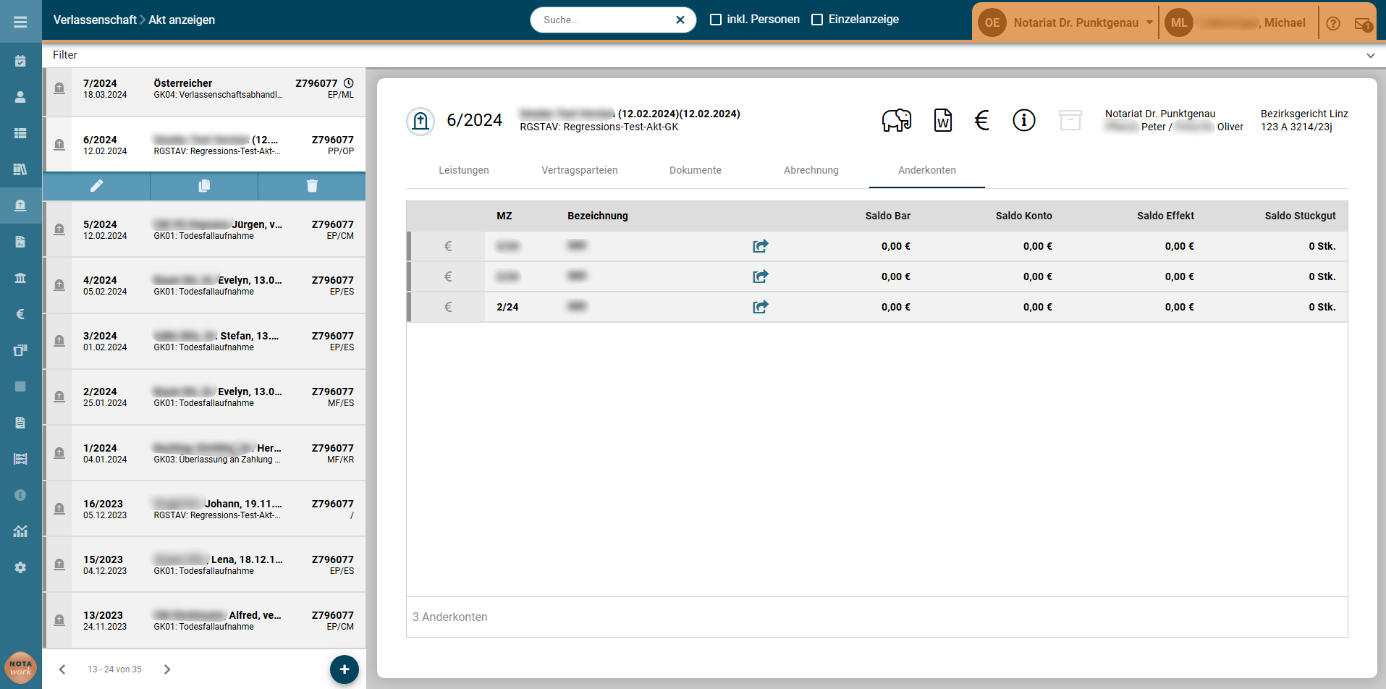The width and height of the screenshot is (1386, 689).
Task: Open the books icon in the sidebar
Action: (x=20, y=169)
